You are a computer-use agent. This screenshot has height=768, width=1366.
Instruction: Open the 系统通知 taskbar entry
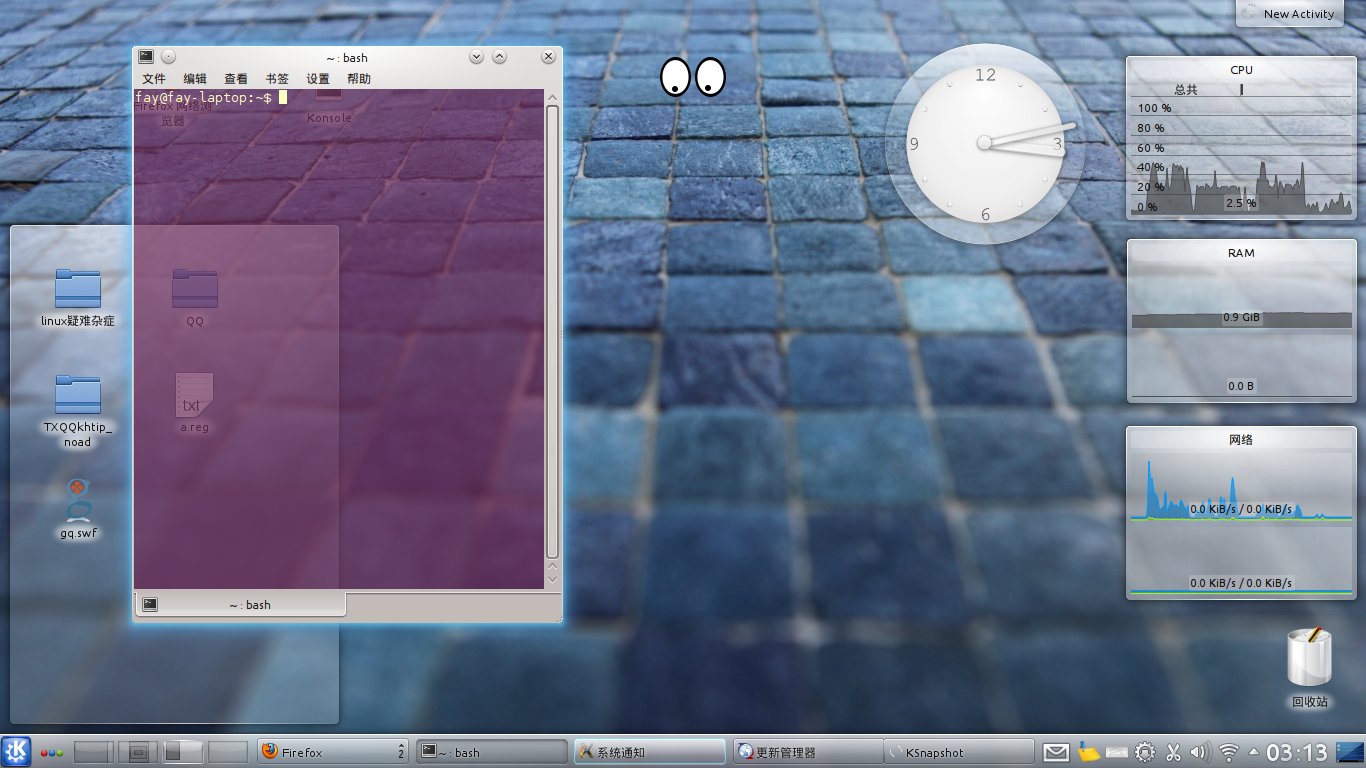650,752
